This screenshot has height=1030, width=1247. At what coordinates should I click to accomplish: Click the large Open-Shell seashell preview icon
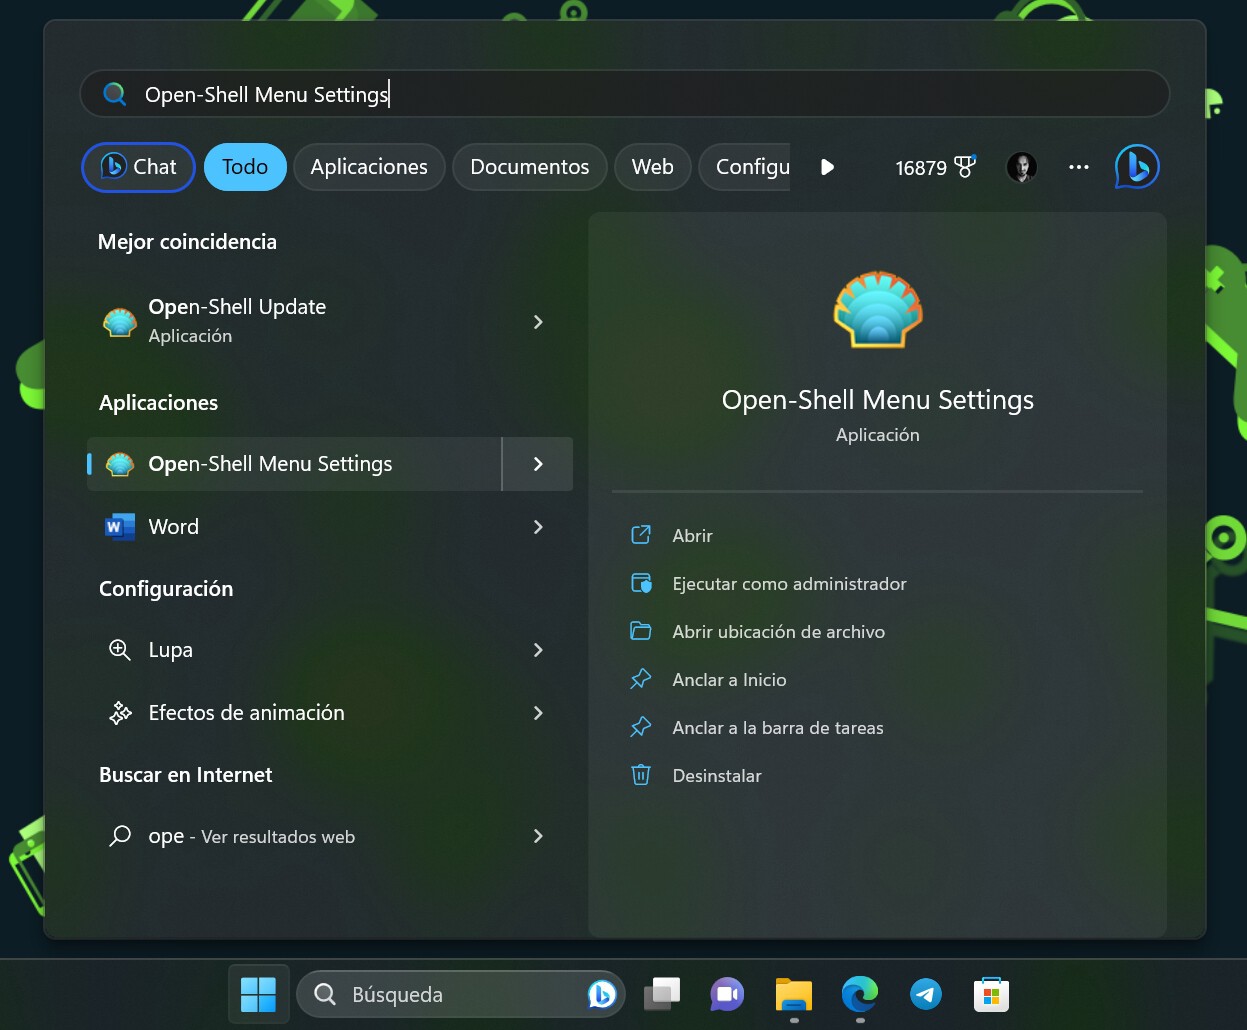877,310
